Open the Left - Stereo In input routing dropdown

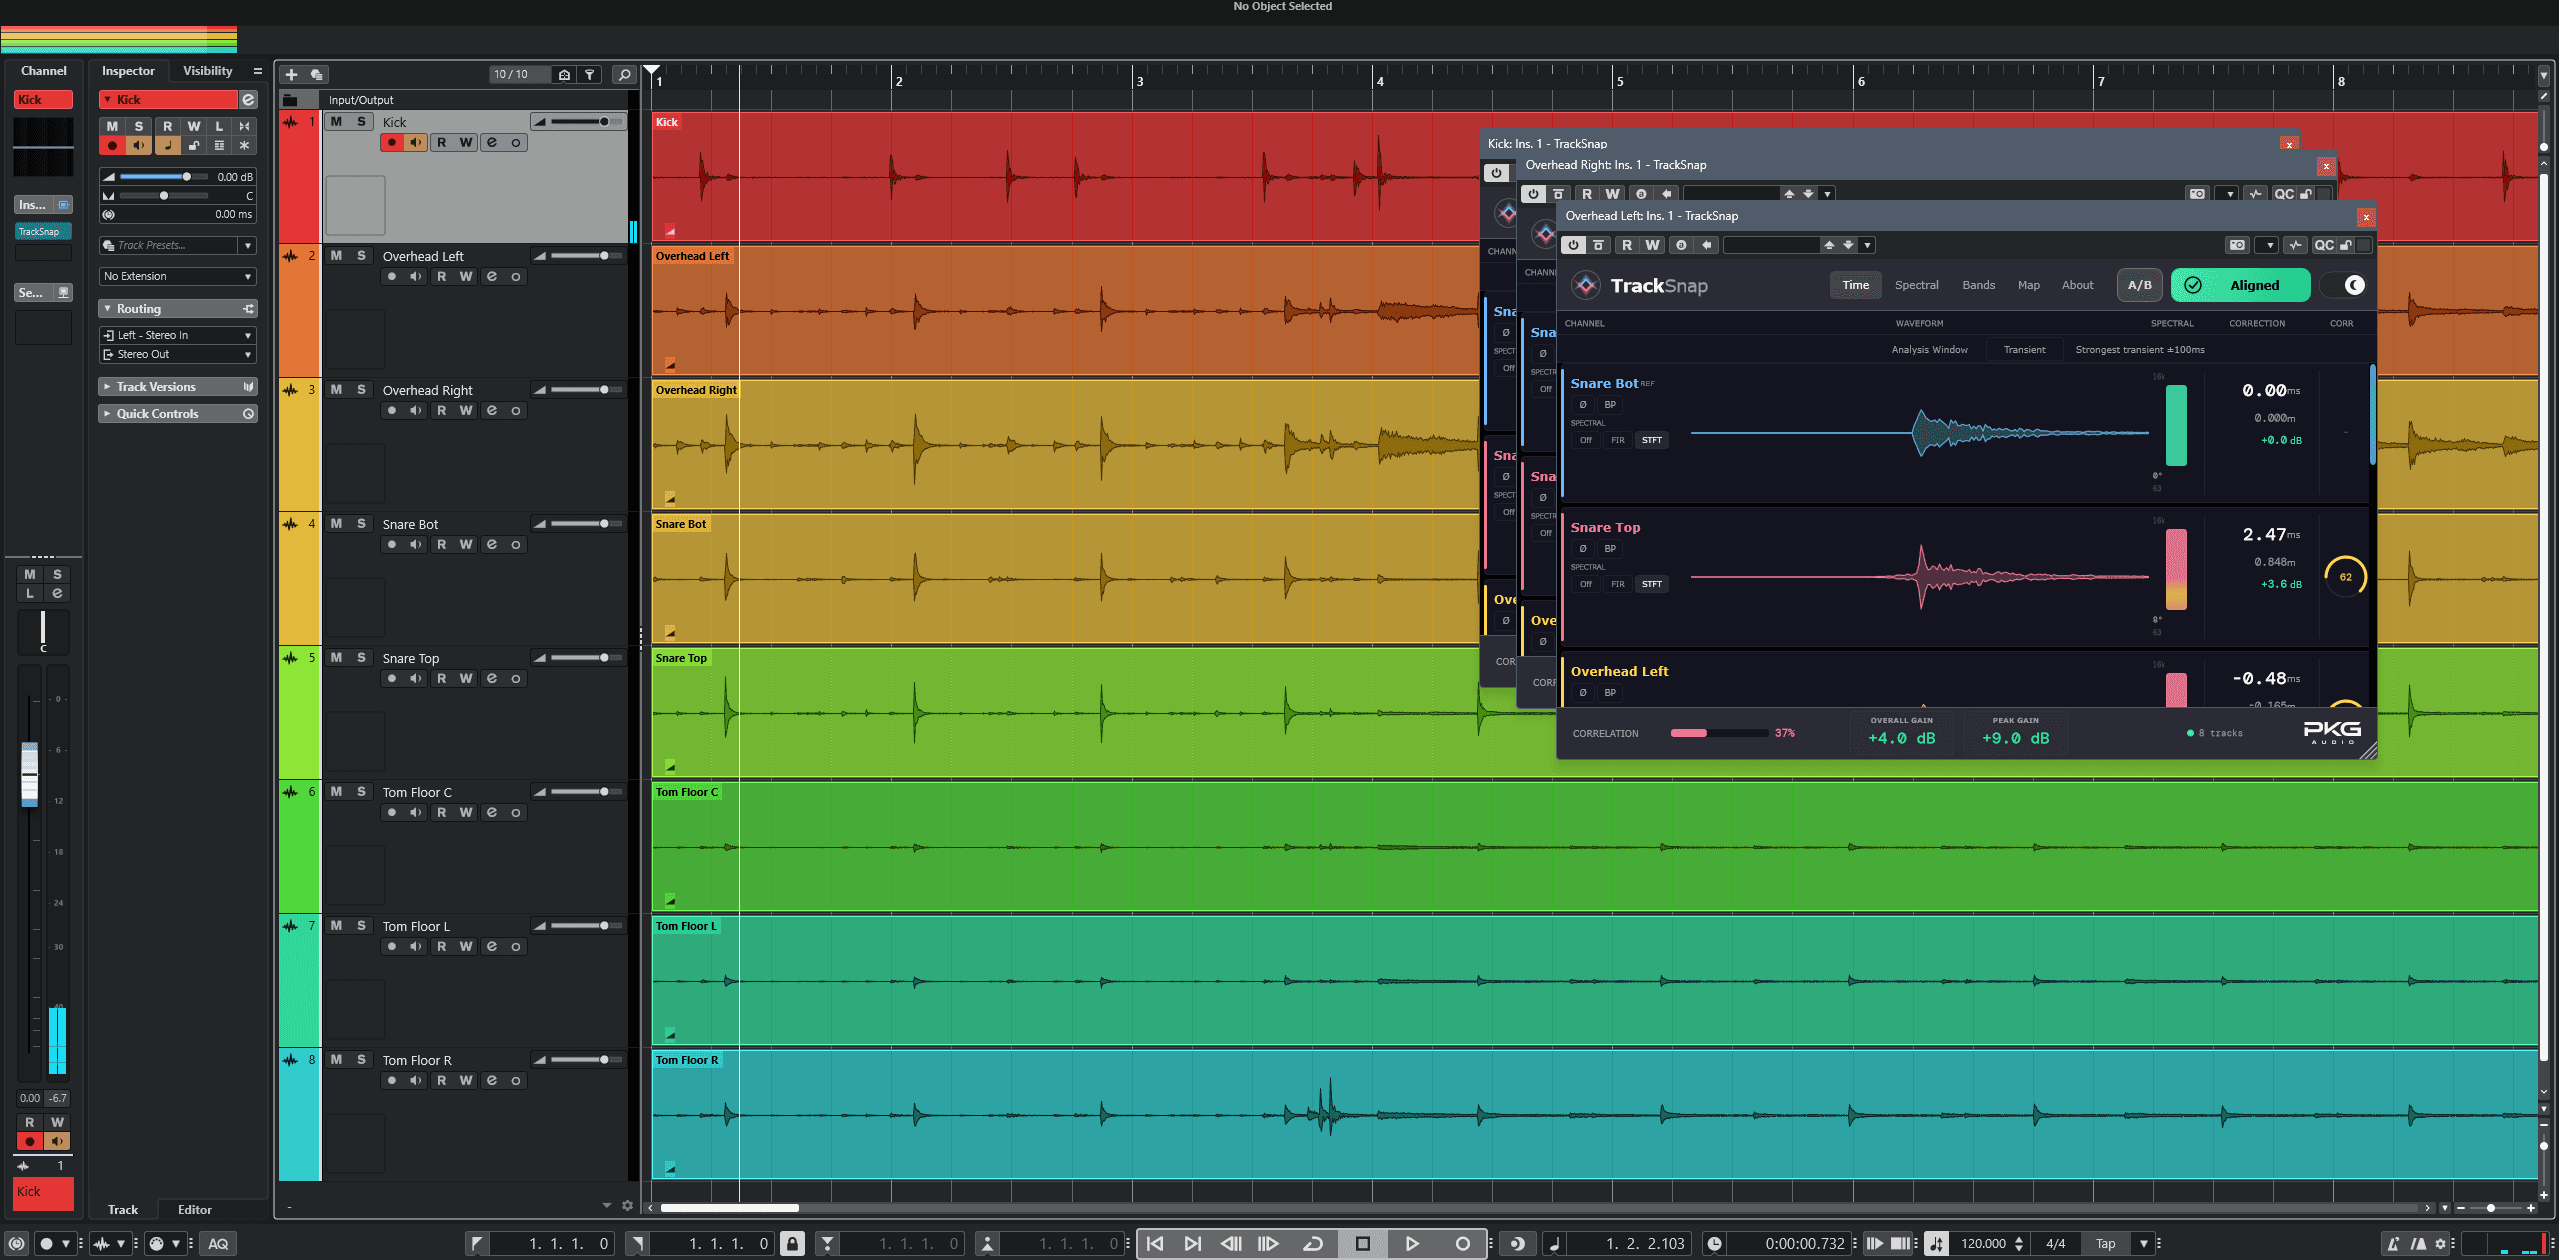pos(178,335)
